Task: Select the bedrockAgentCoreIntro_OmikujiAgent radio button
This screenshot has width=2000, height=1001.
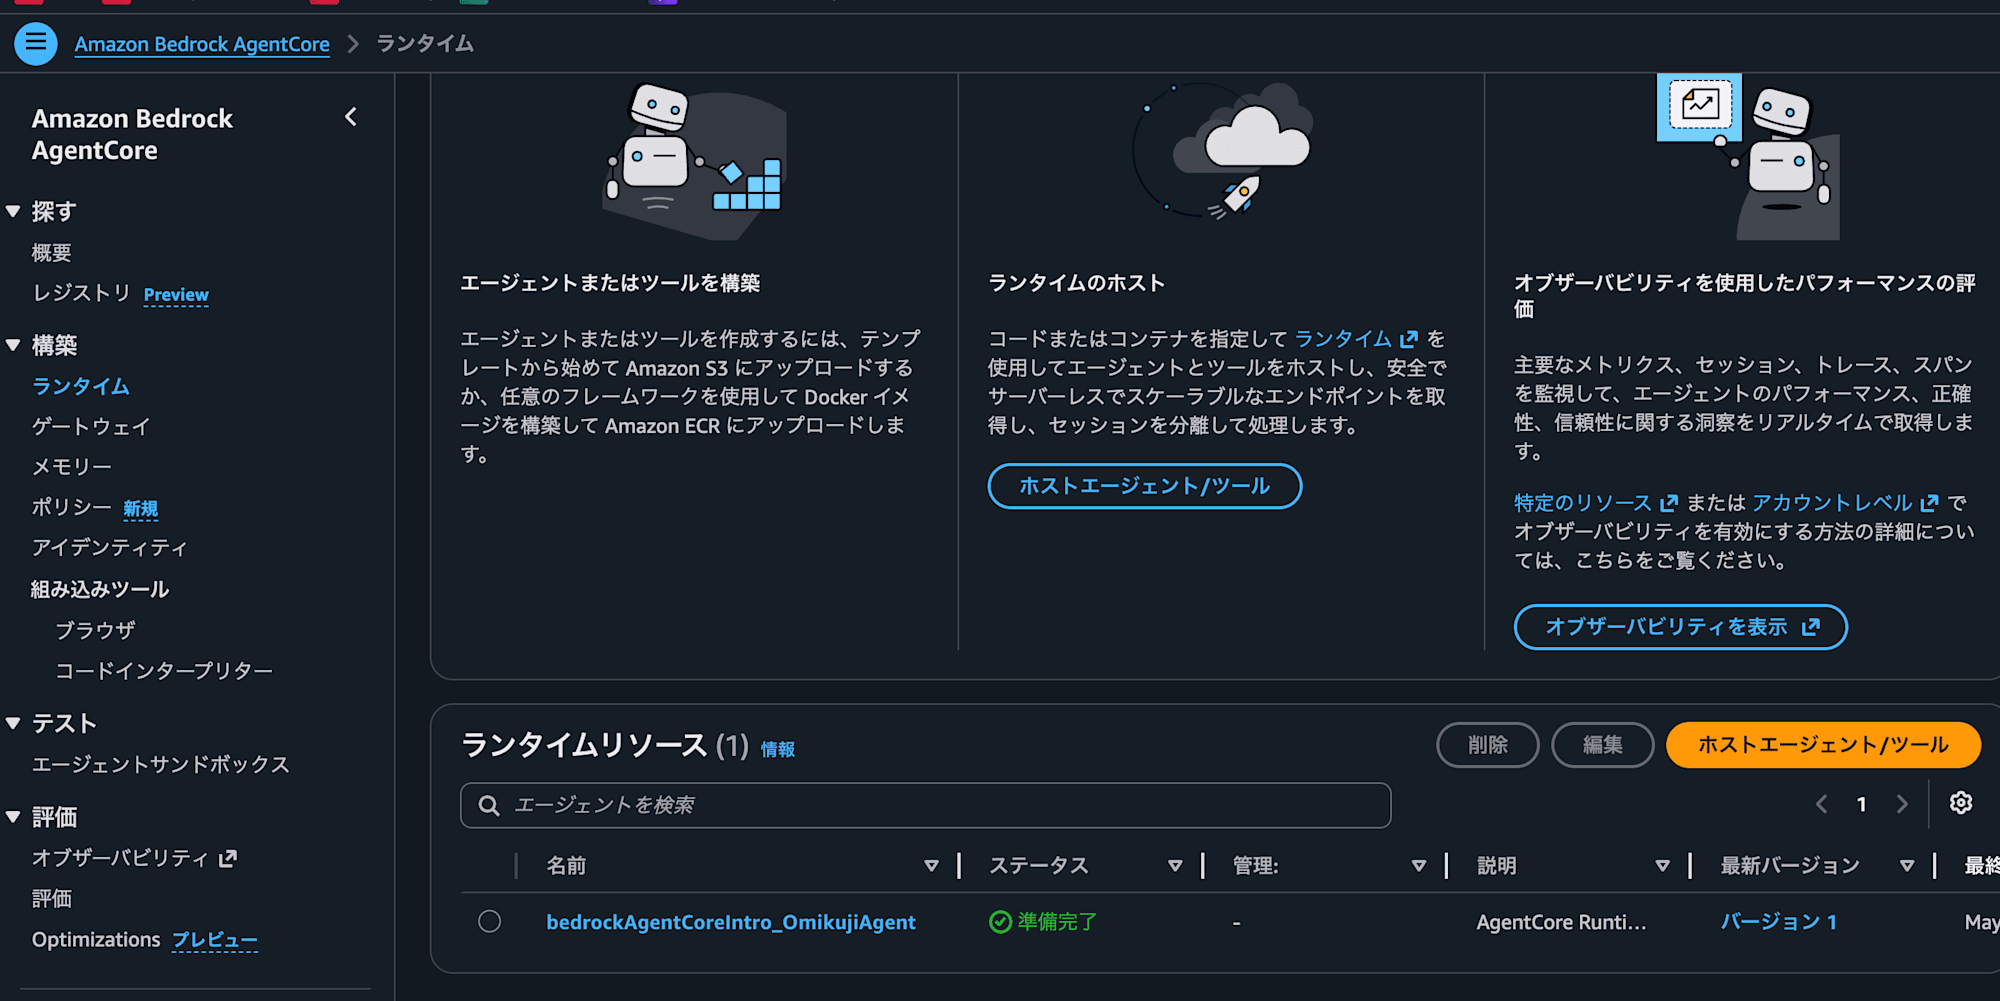Action: tap(489, 921)
